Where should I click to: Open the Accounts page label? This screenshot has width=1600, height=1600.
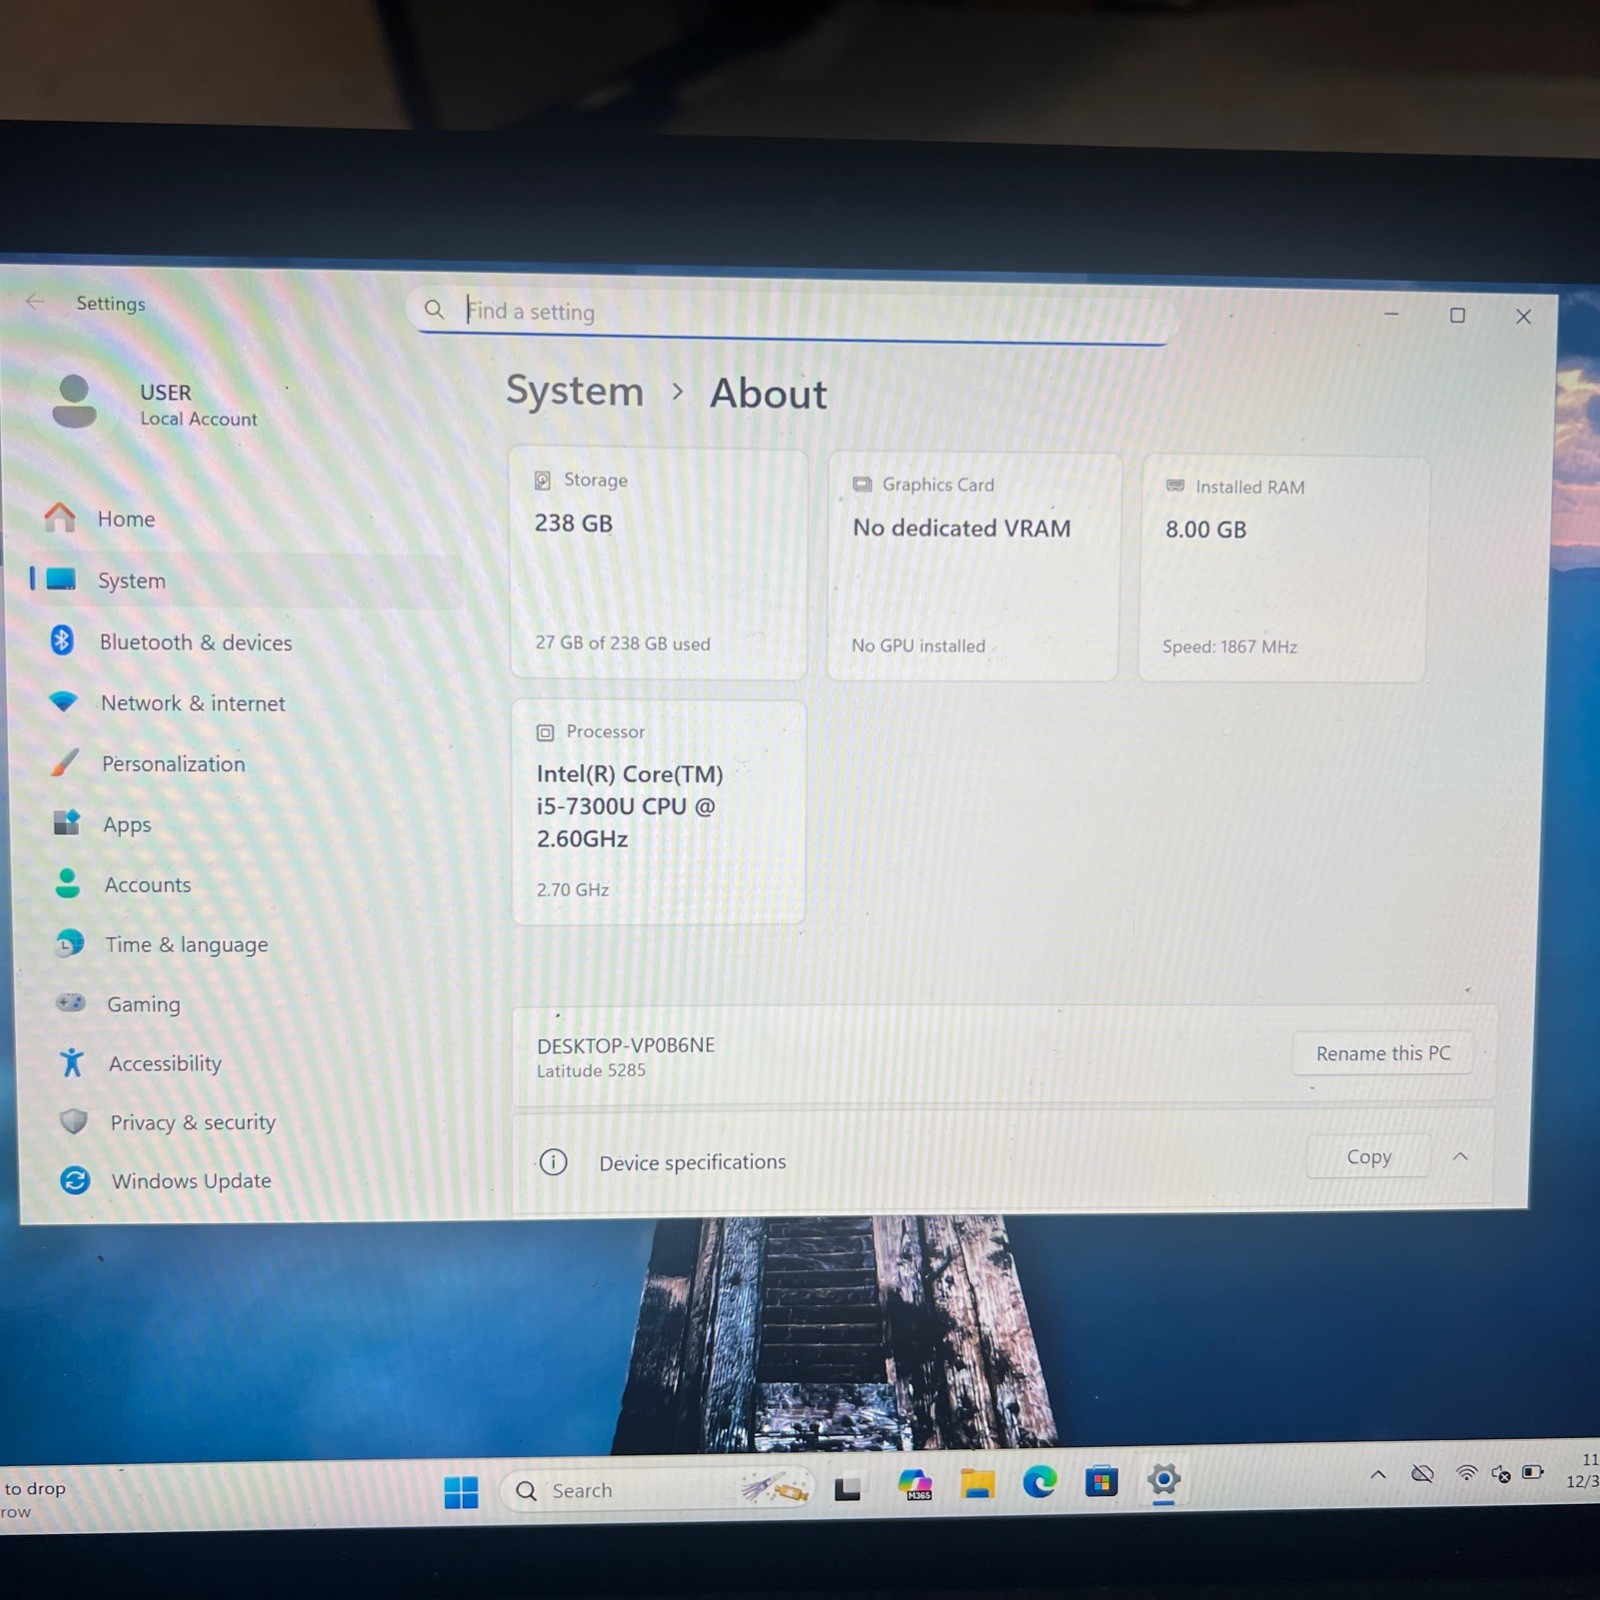click(x=148, y=885)
